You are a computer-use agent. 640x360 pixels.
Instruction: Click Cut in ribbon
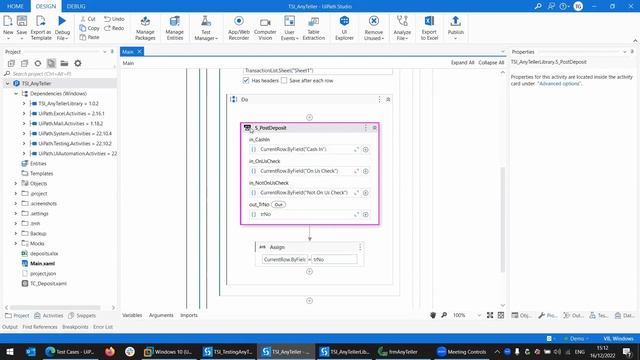click(88, 19)
